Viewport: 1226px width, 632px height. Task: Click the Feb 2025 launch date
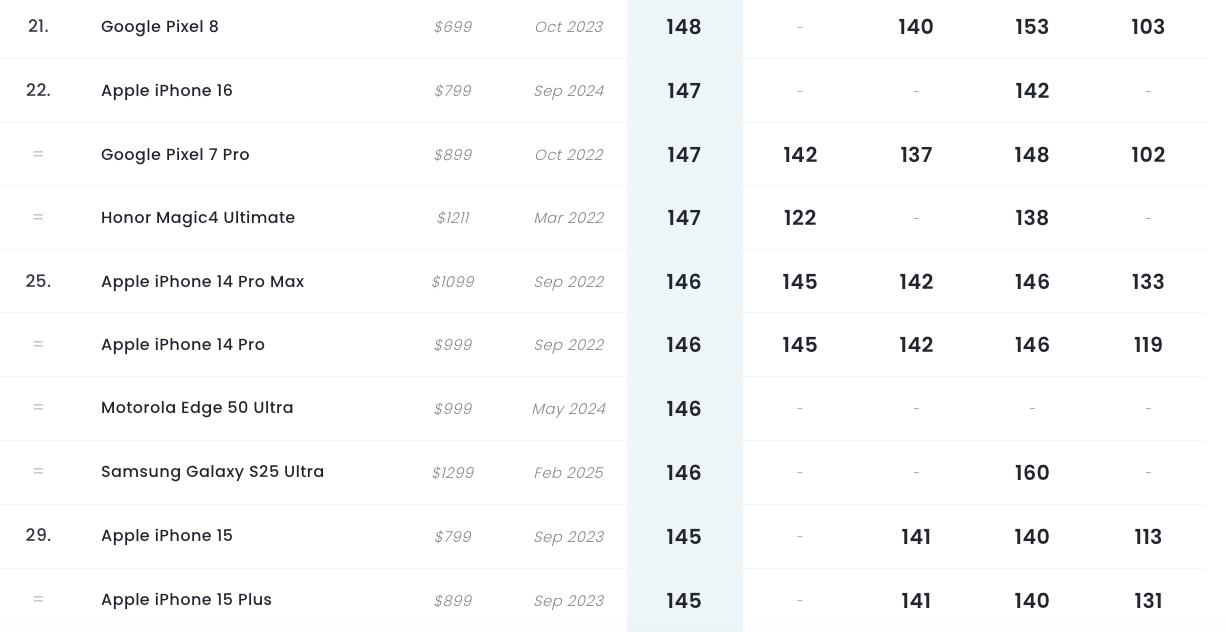click(569, 473)
